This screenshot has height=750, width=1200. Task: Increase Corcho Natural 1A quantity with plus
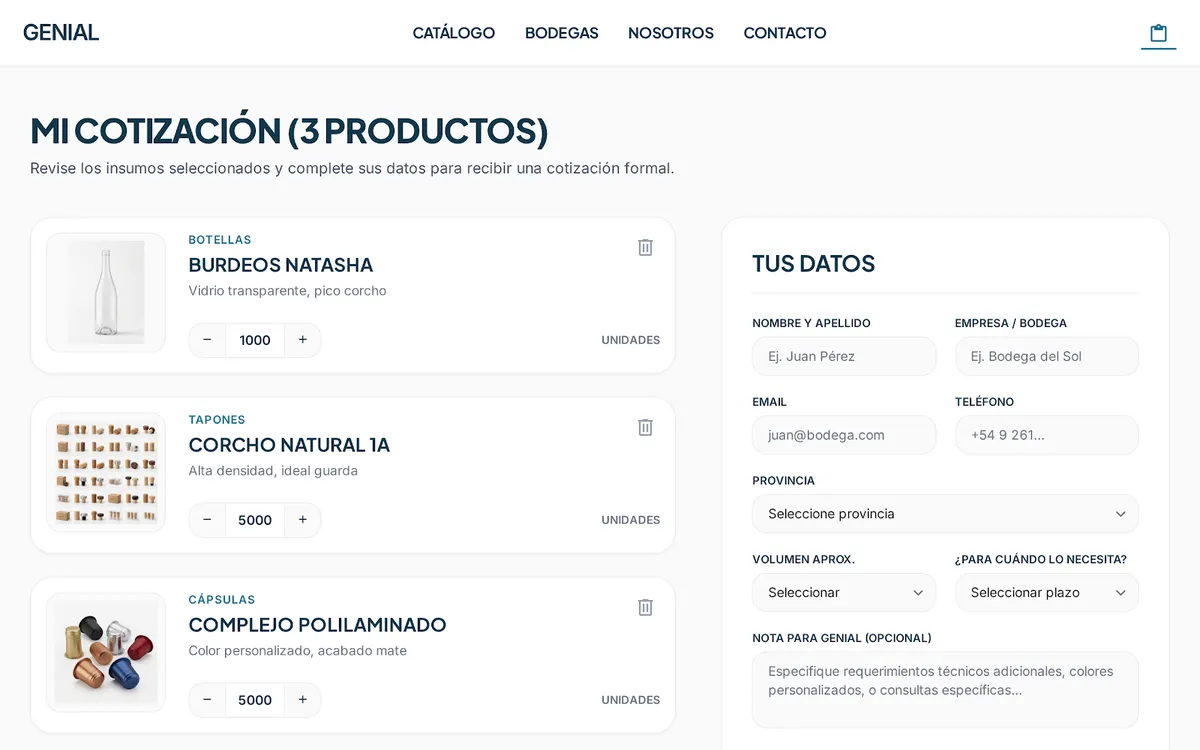[x=303, y=520]
